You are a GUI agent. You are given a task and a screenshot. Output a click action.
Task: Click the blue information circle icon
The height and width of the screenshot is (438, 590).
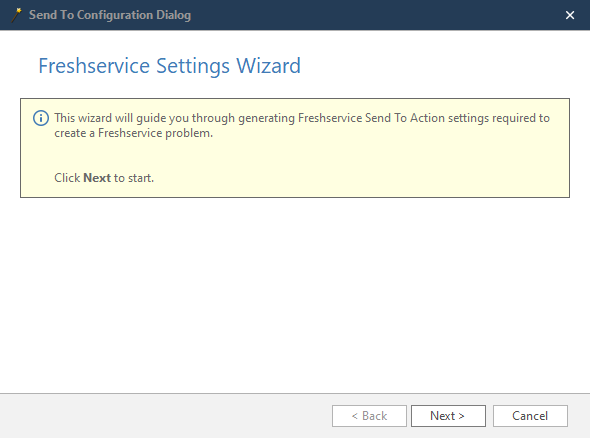click(41, 118)
